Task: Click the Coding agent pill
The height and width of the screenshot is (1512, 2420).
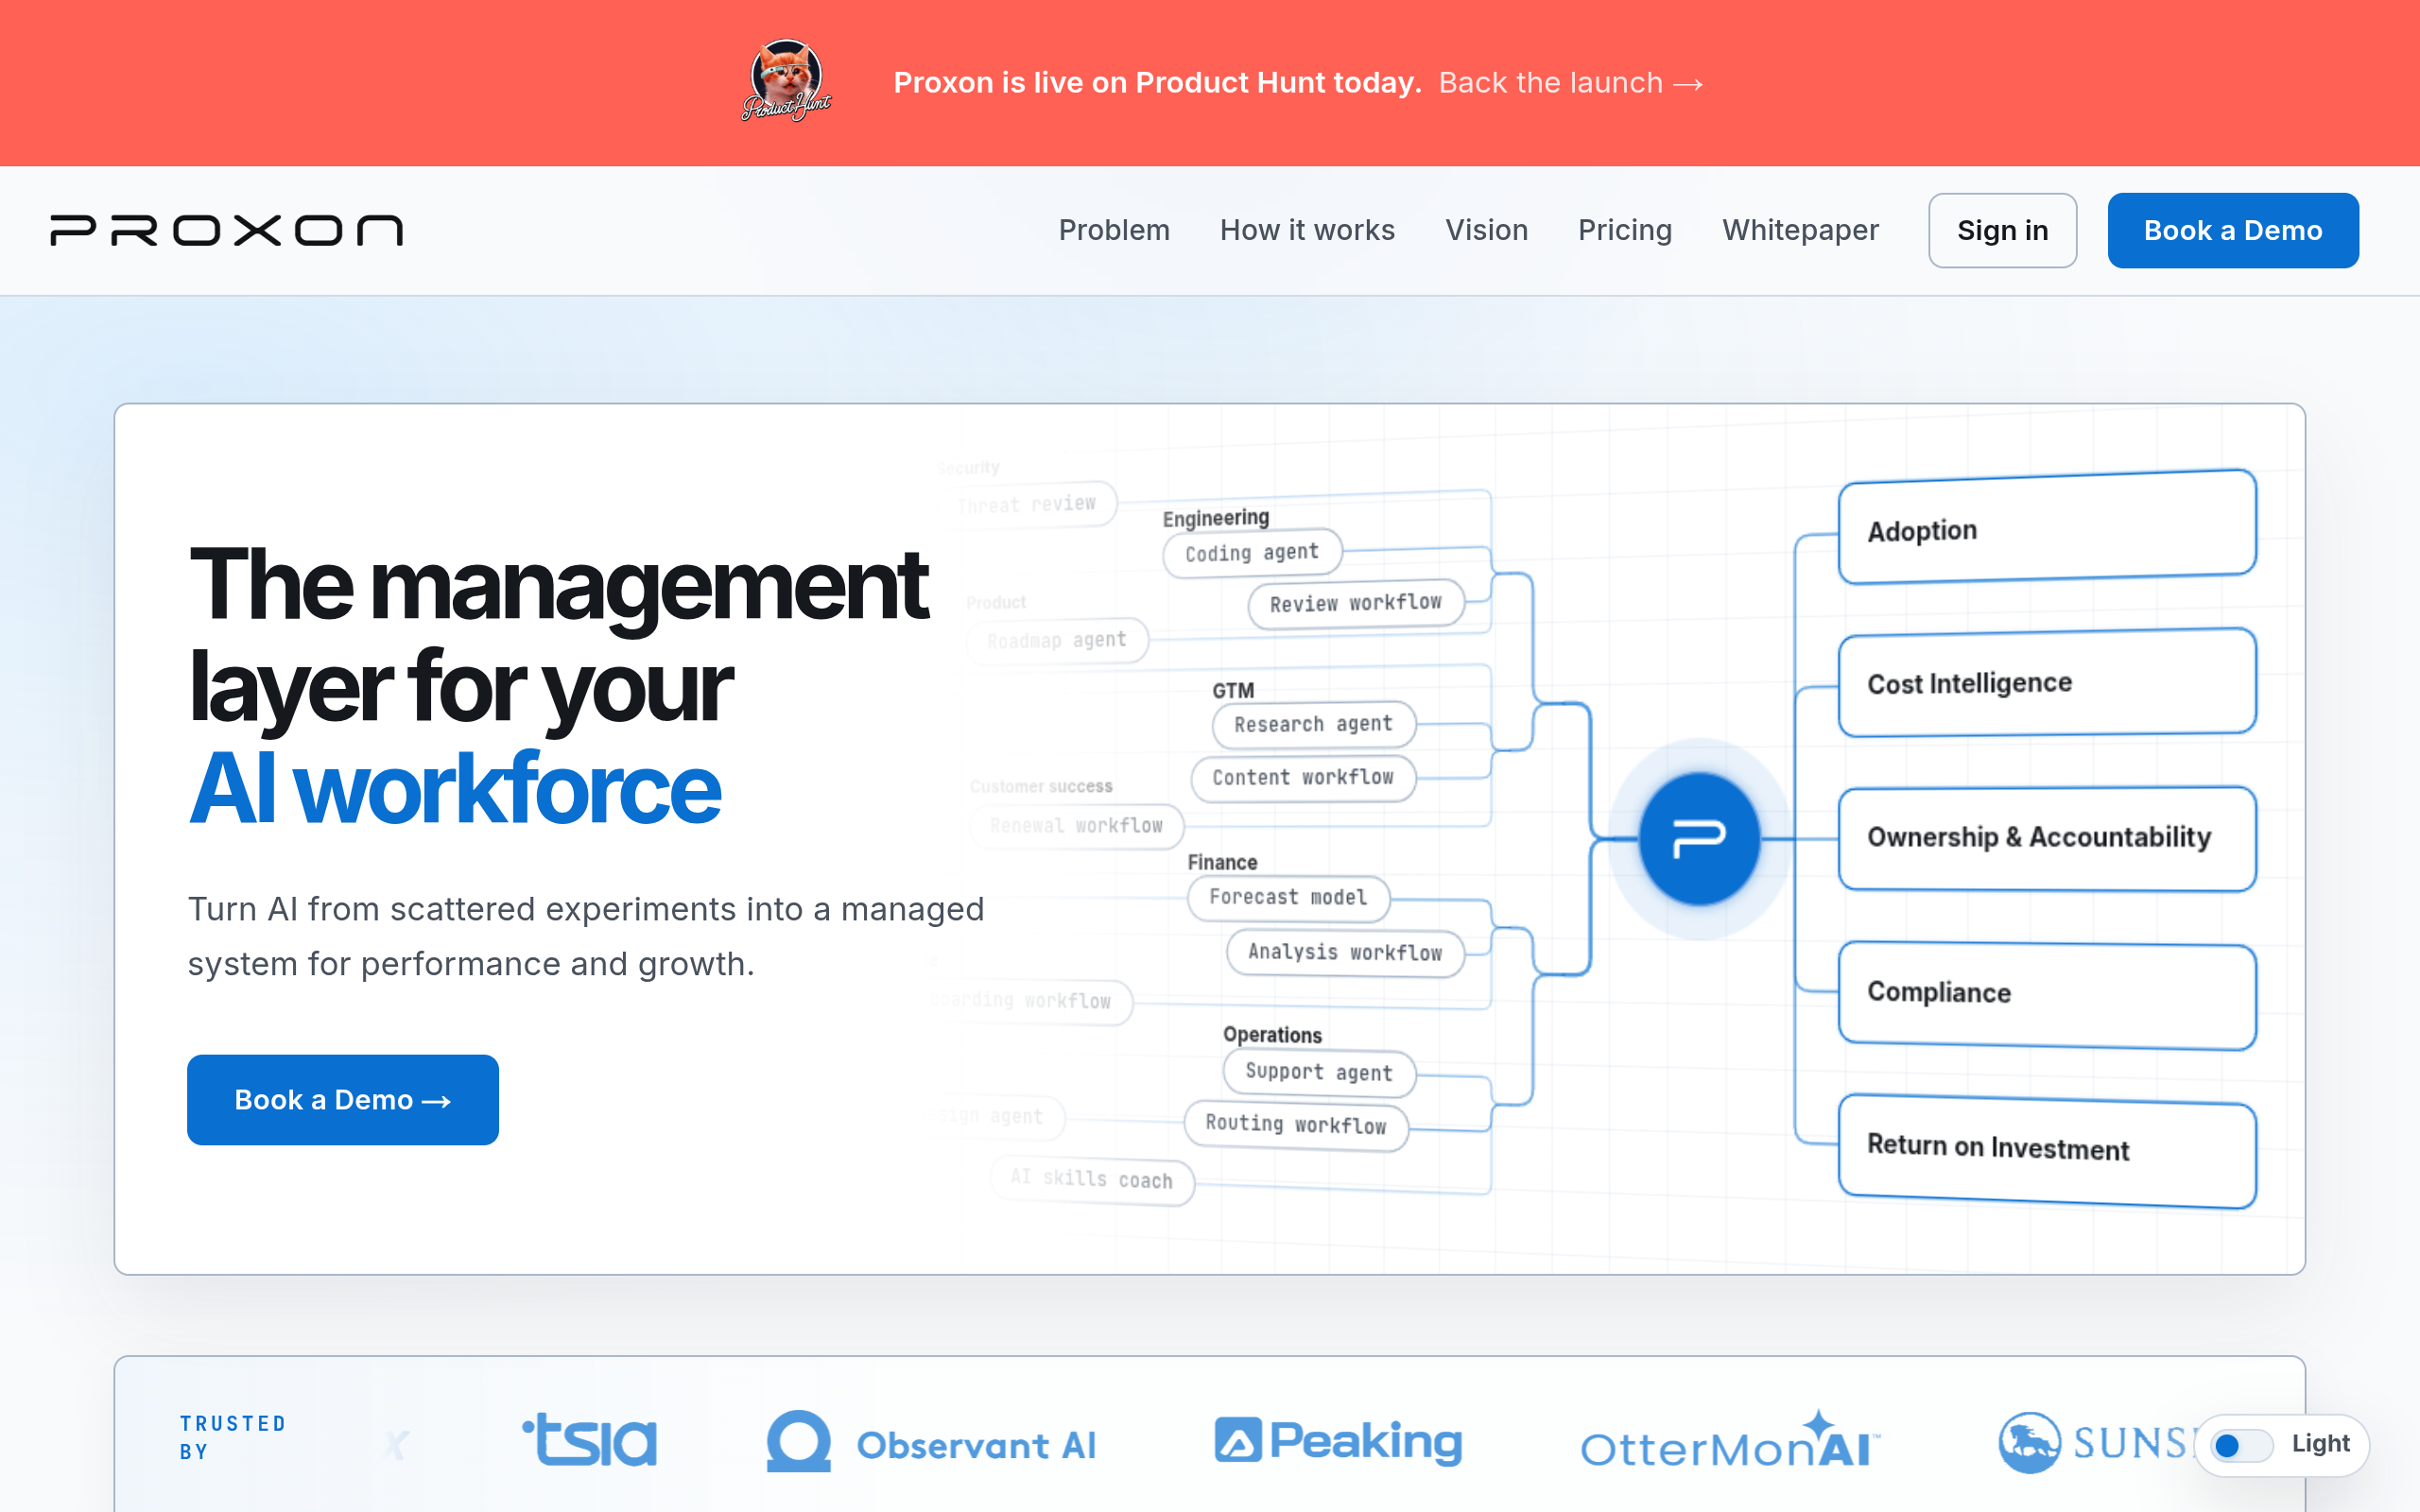Action: (x=1252, y=553)
